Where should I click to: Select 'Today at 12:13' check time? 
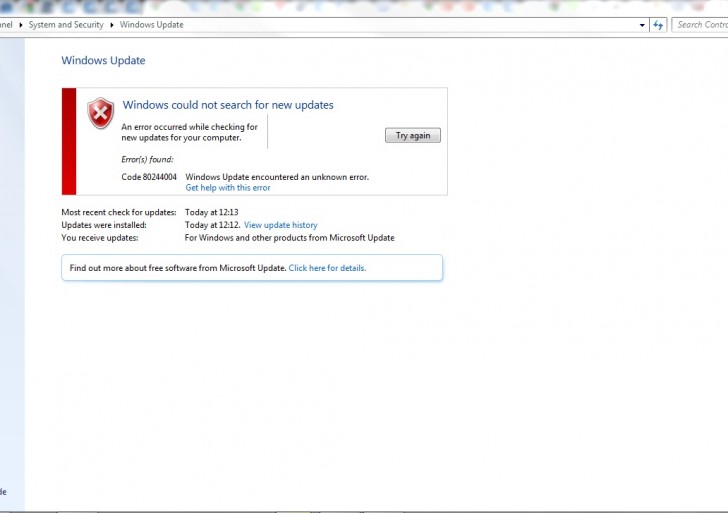pos(212,212)
